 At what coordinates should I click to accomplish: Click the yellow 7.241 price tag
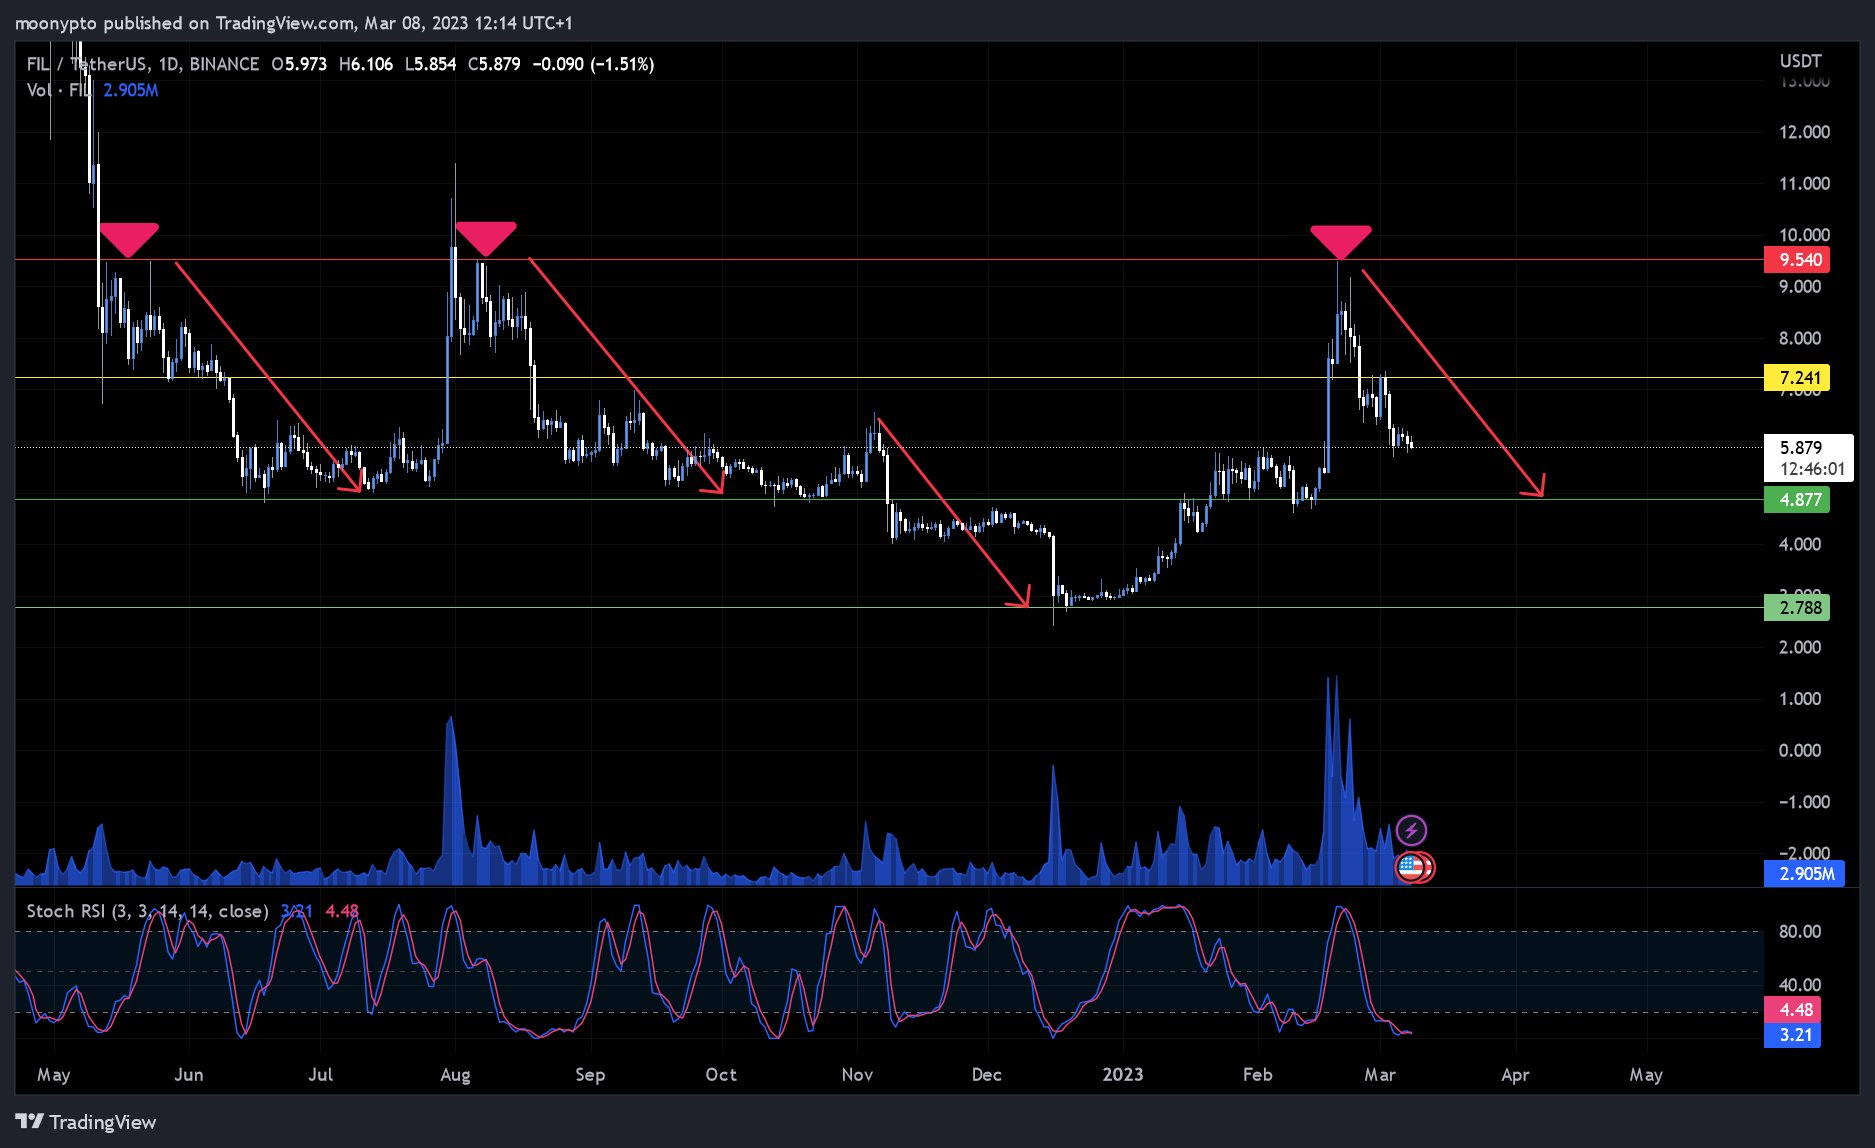click(x=1797, y=378)
